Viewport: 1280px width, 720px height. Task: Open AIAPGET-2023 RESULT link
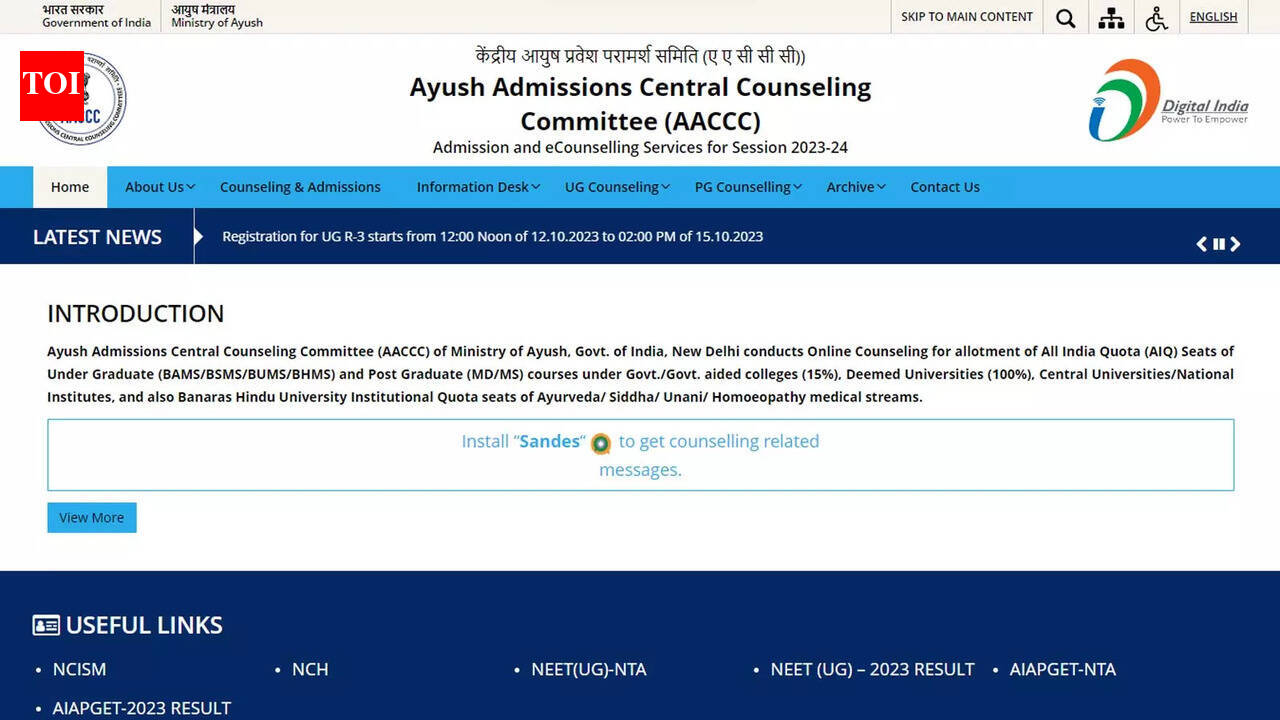142,708
